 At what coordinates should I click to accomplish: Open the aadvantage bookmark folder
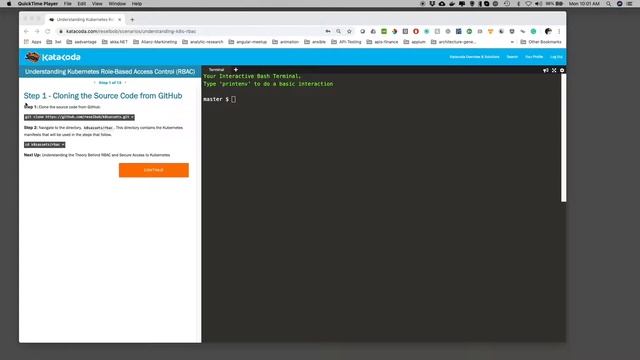coord(81,42)
